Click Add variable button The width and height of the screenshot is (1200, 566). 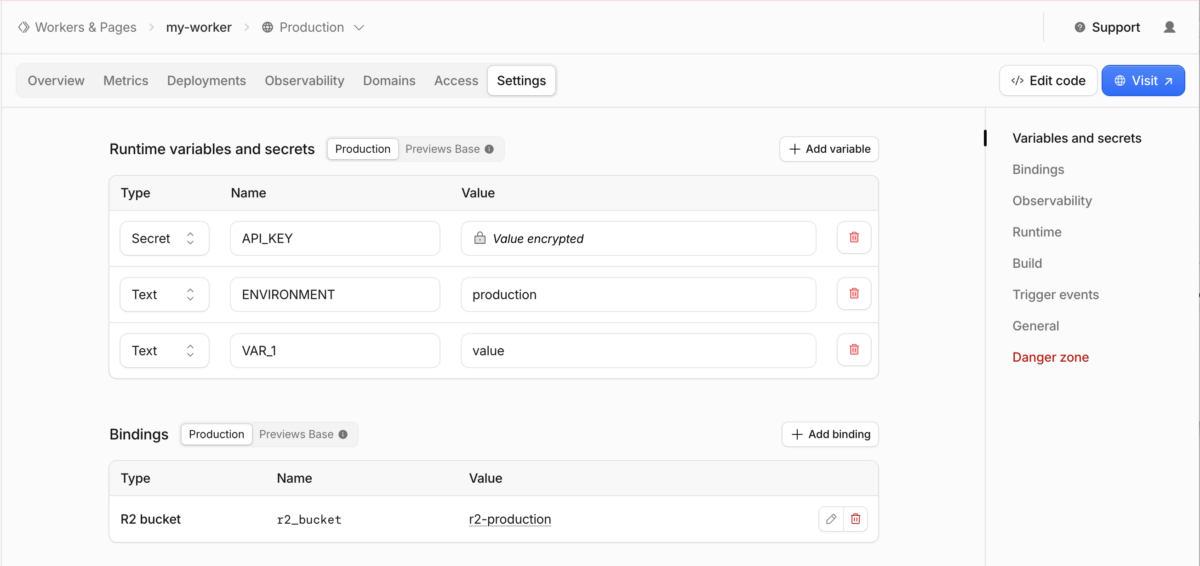click(x=829, y=149)
